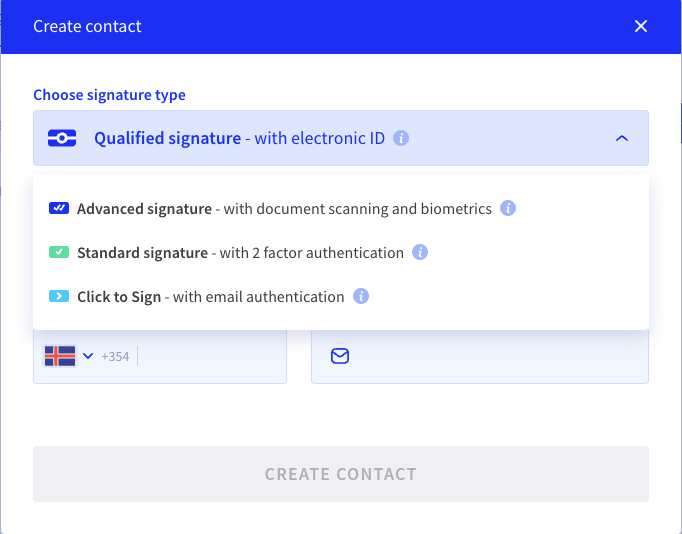Close the Create contact dialog
The width and height of the screenshot is (682, 534).
[641, 26]
